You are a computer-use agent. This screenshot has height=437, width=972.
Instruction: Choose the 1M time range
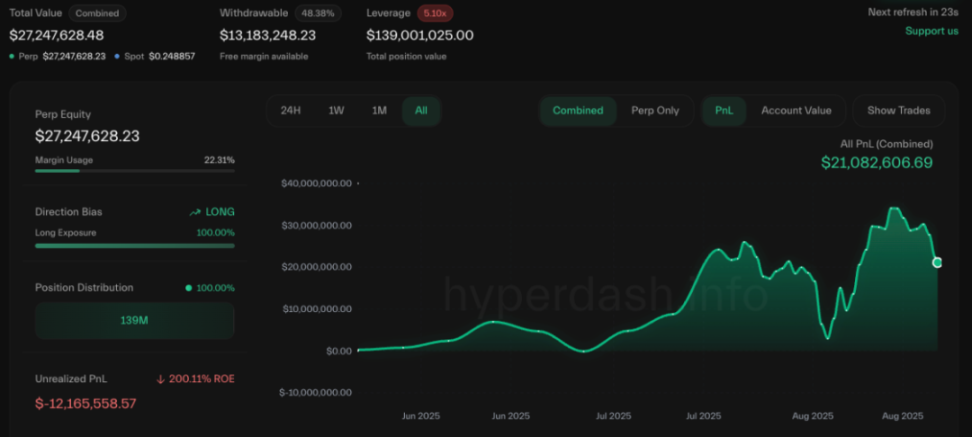point(379,111)
